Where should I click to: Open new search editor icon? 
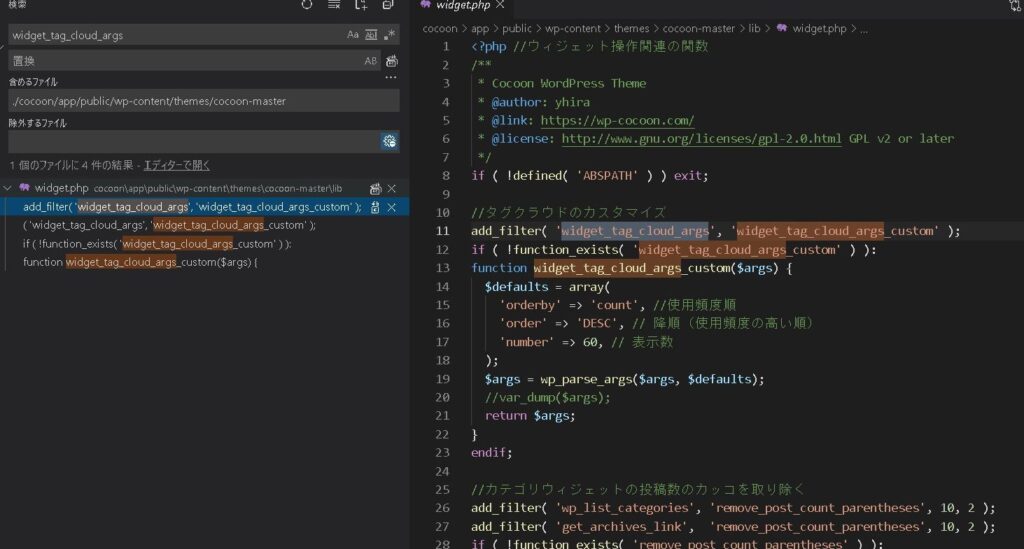pyautogui.click(x=361, y=5)
